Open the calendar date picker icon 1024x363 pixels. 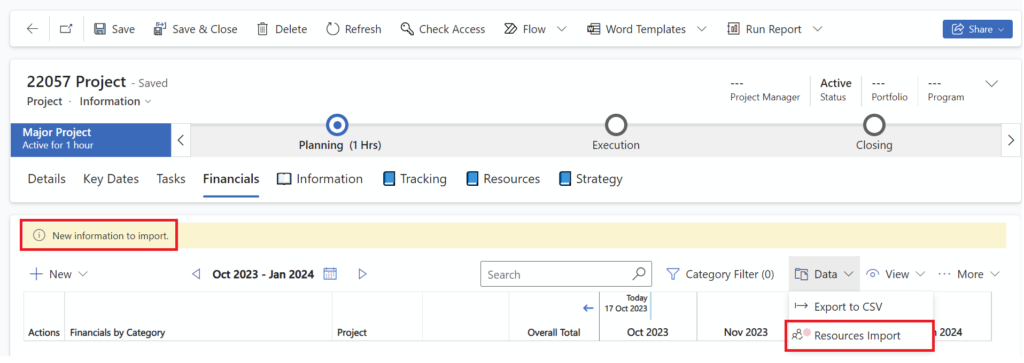point(330,274)
